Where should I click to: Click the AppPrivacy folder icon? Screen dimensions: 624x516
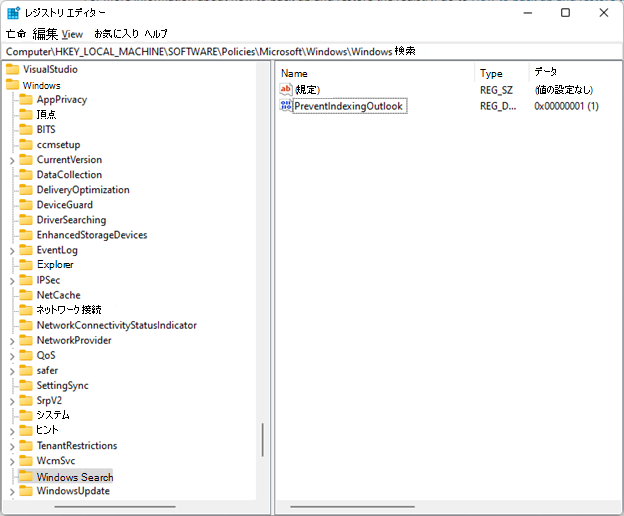[26, 99]
